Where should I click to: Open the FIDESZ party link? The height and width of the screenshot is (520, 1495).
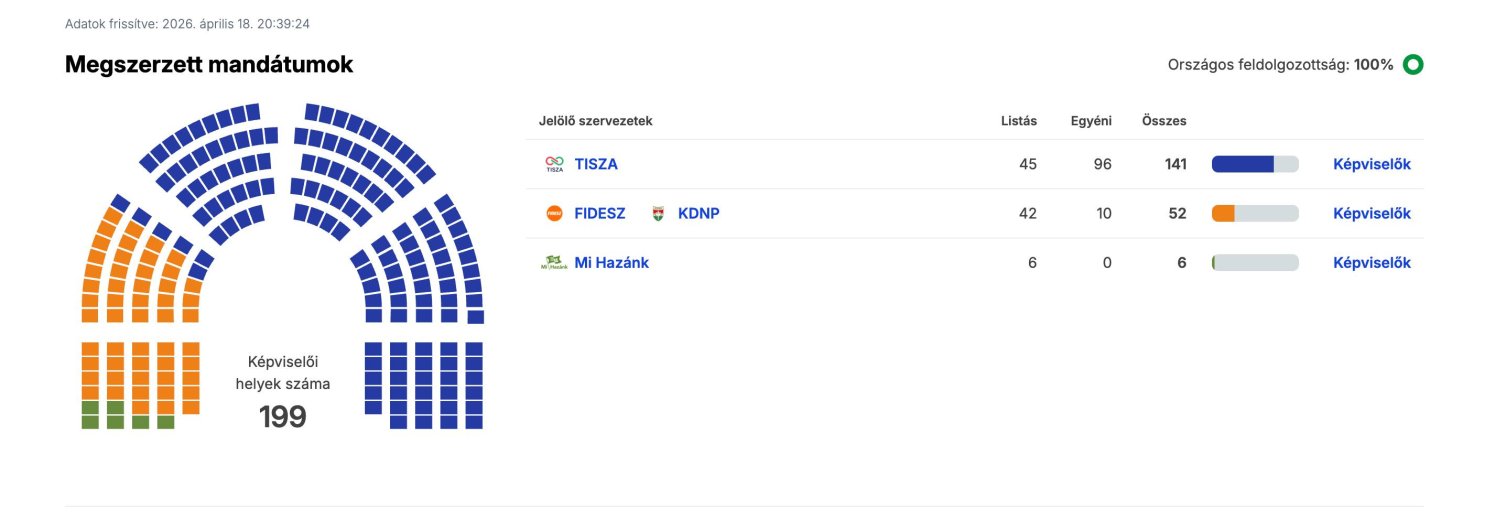pos(600,213)
